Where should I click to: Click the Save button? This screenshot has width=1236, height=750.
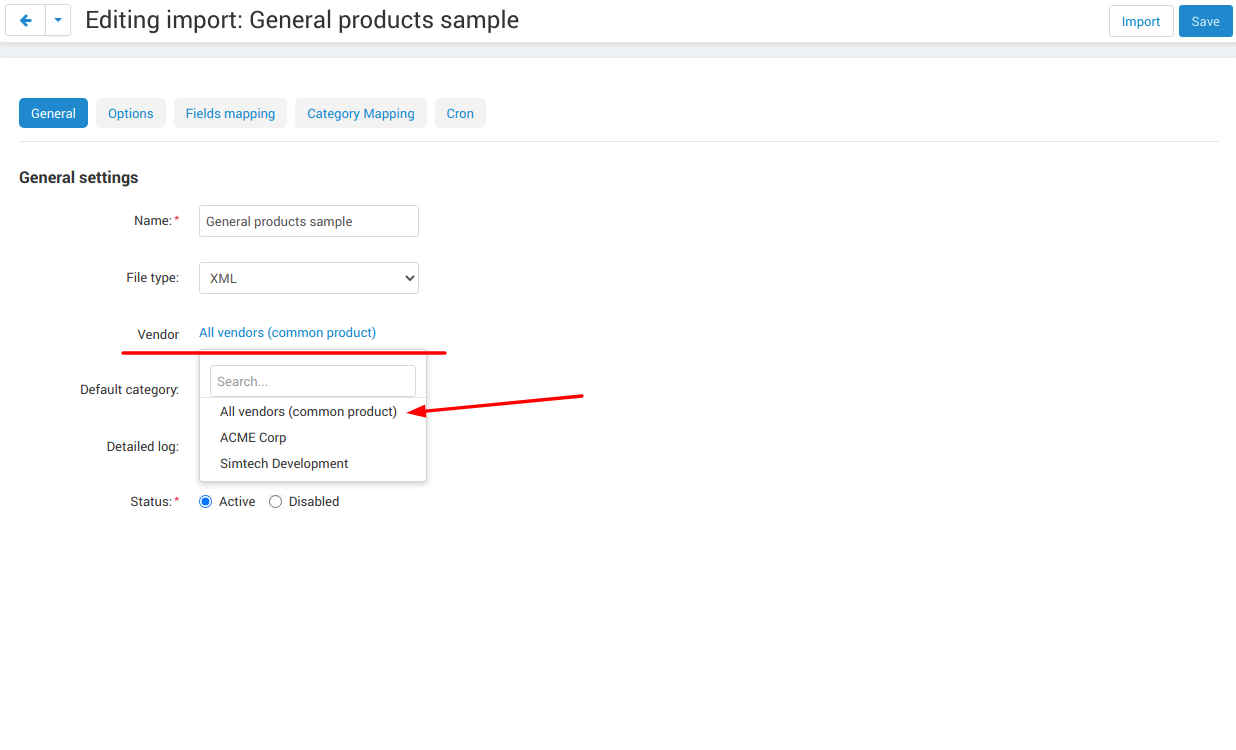1205,21
